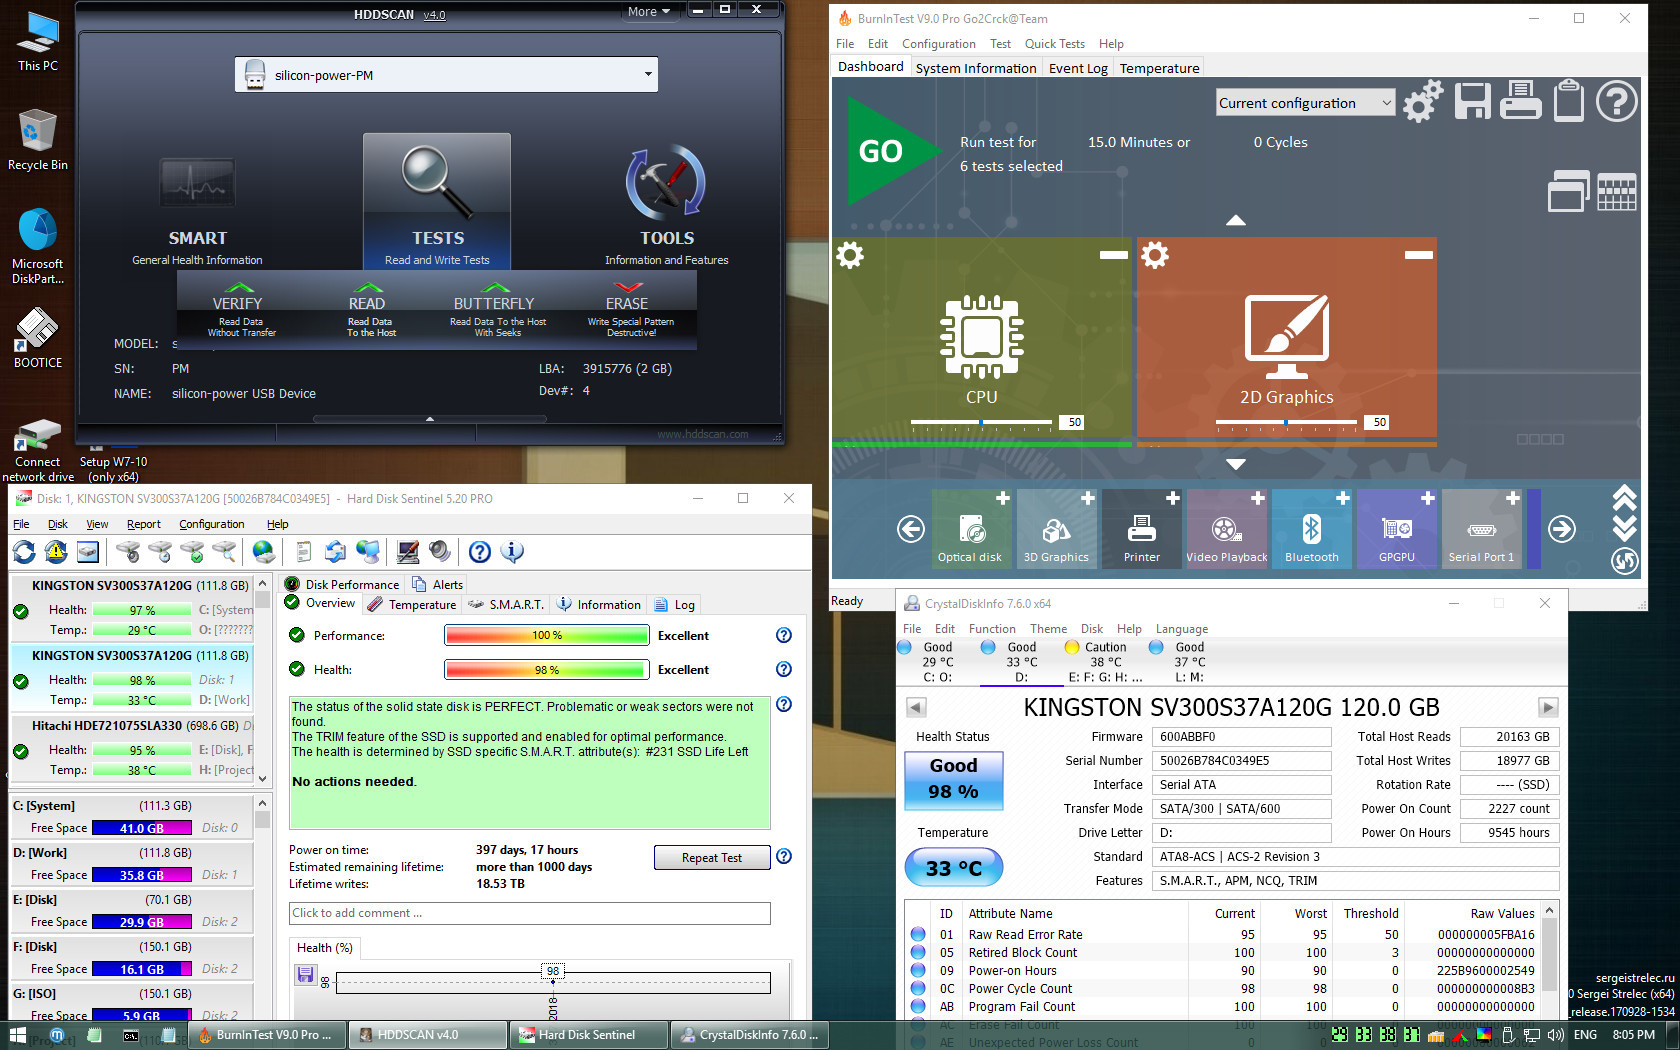Screen dimensions: 1680x1050
Task: Click Repeat Test button
Action: [x=712, y=858]
